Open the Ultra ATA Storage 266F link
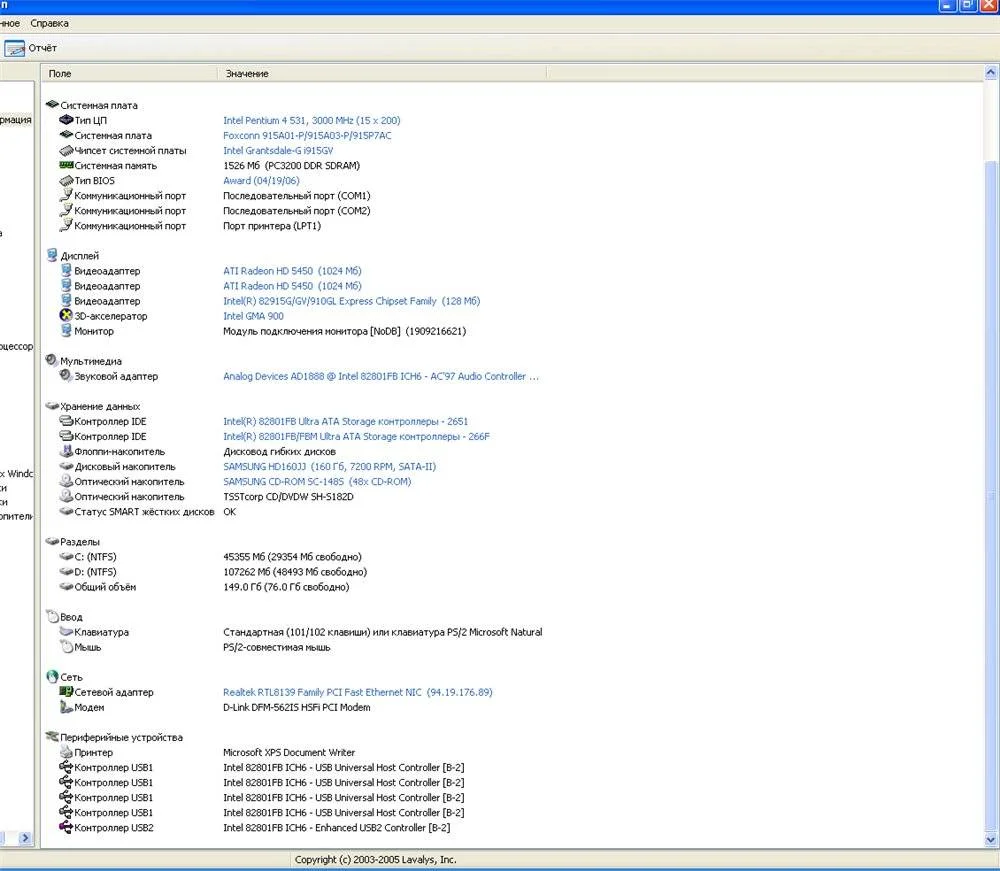Image resolution: width=1000 pixels, height=871 pixels. 356,436
